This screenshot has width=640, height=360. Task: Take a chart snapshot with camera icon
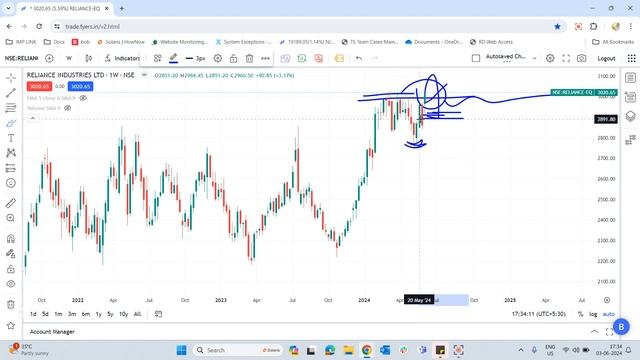pos(582,58)
